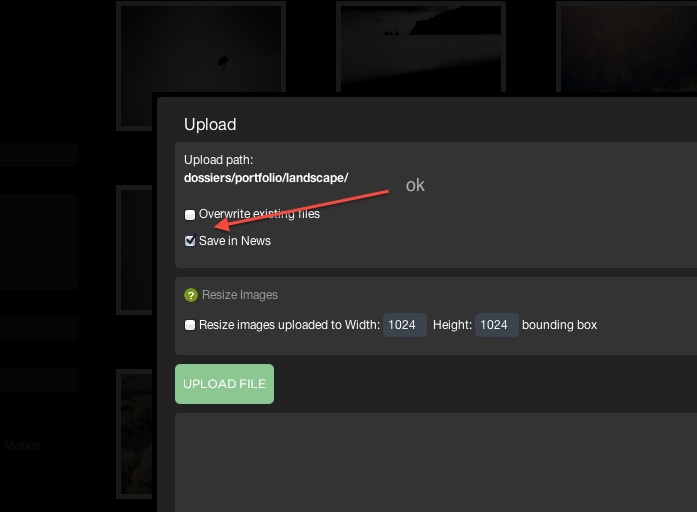
Task: Click the Width input field showing 1024
Action: pos(405,325)
